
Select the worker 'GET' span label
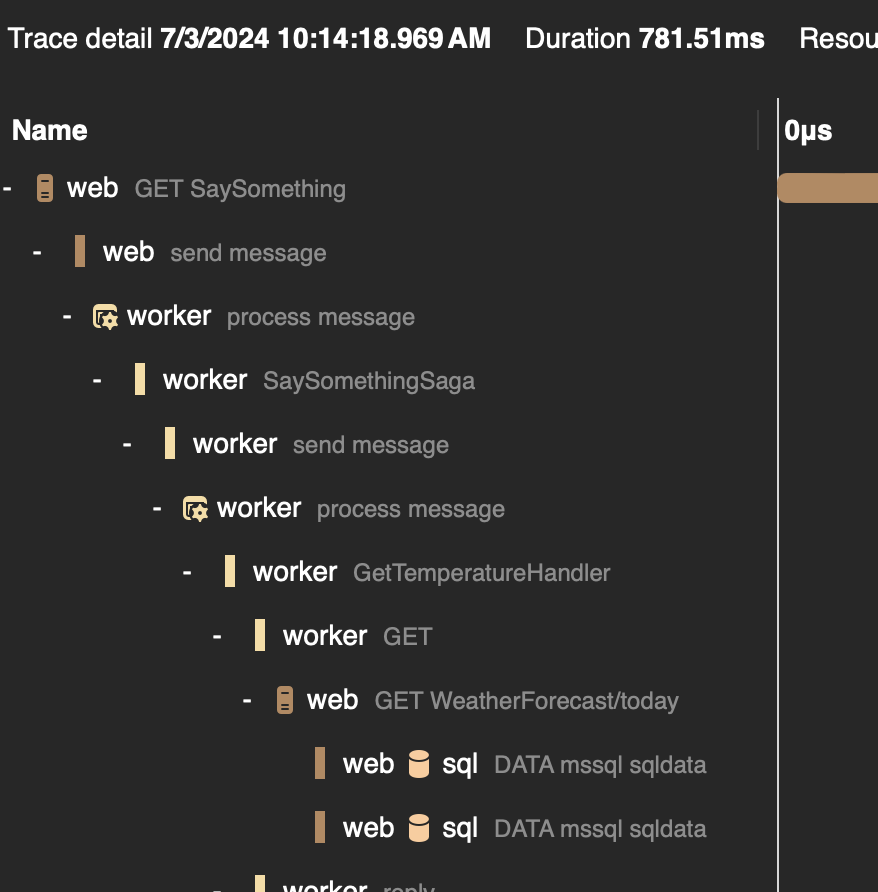408,637
